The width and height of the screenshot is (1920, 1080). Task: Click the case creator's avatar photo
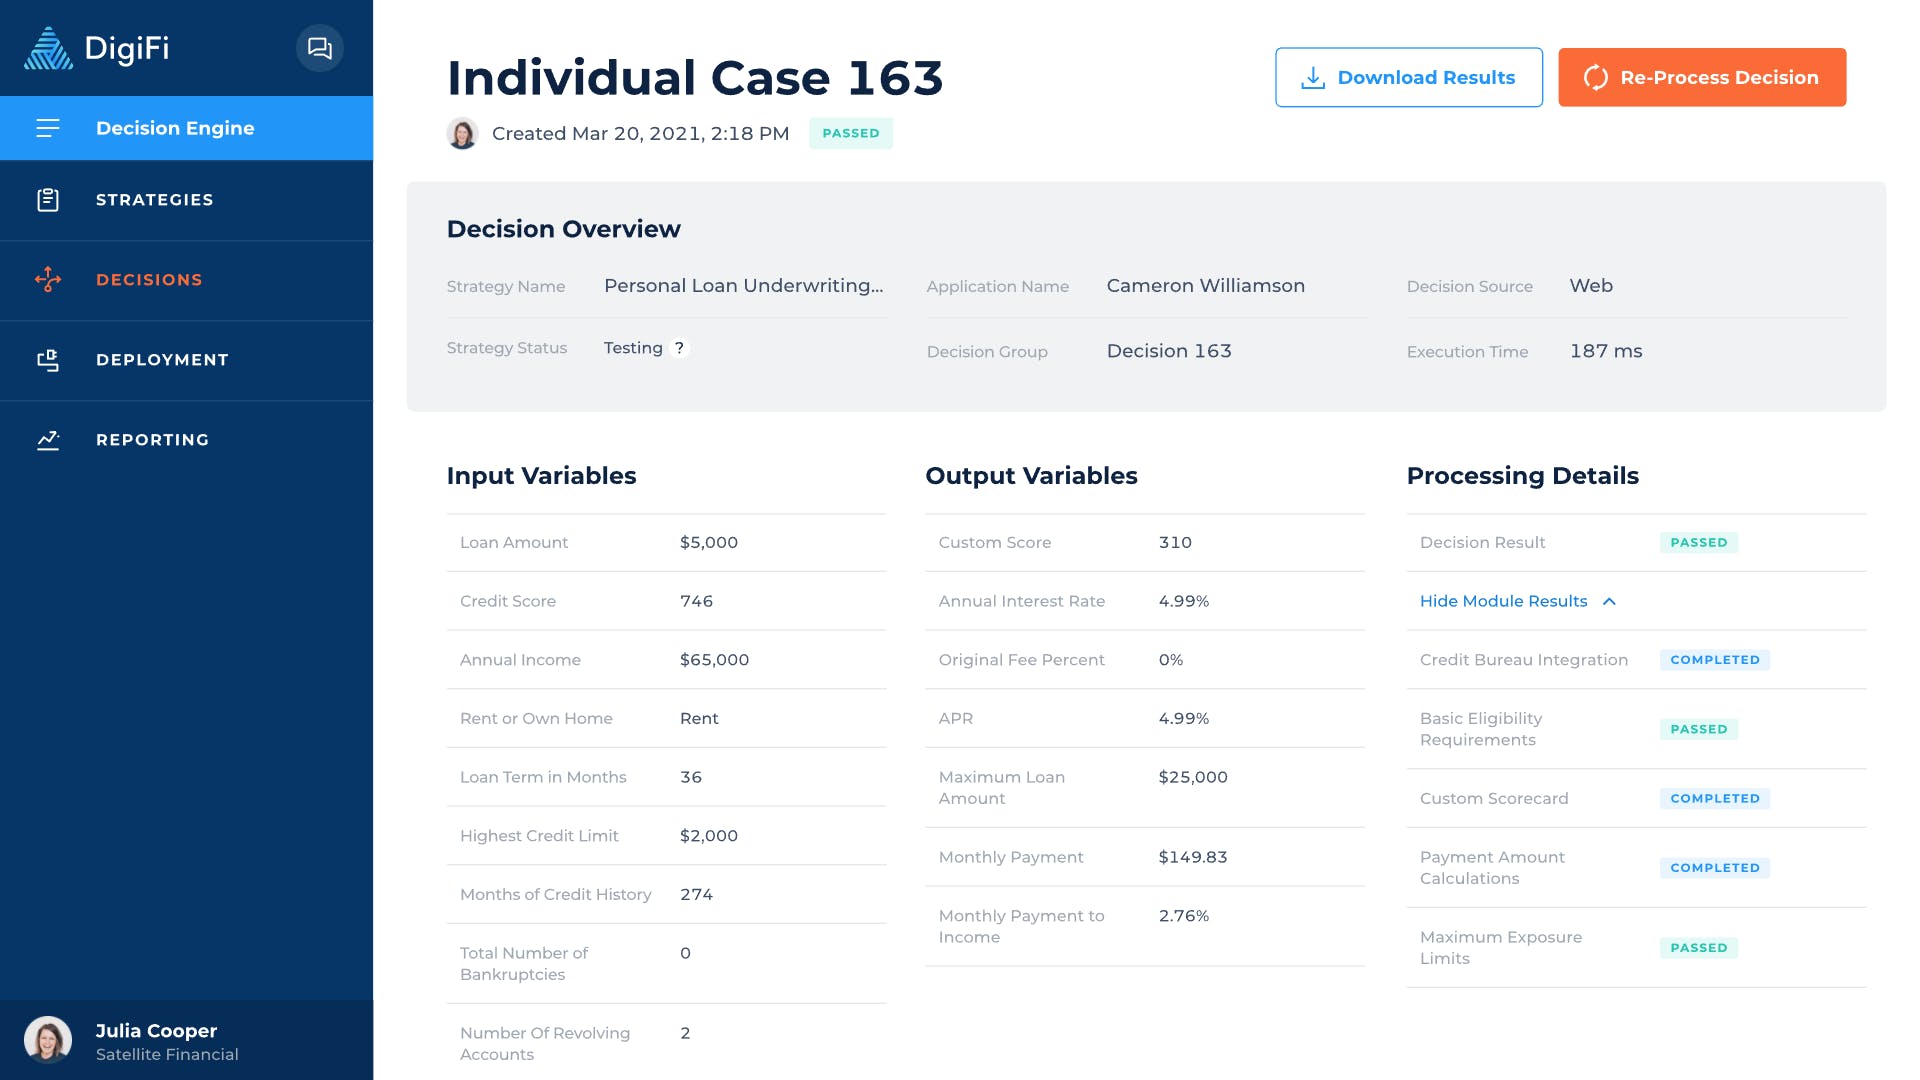pos(462,133)
